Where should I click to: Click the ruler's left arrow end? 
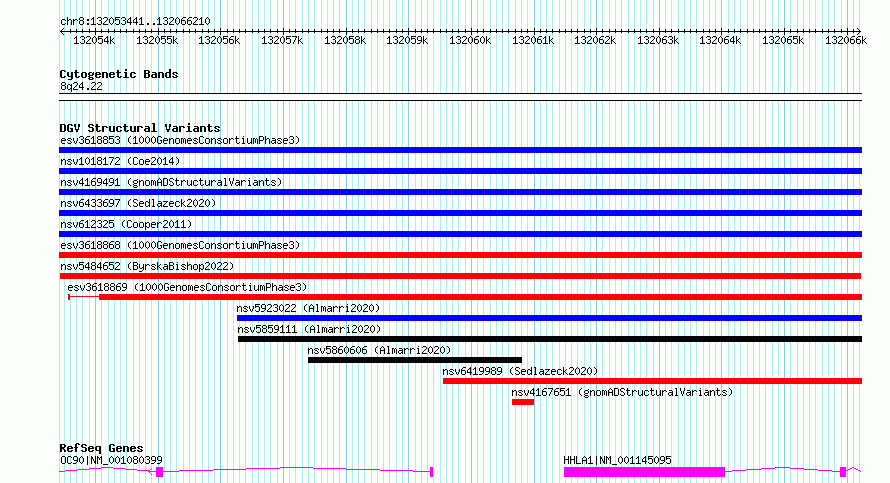tap(62, 31)
